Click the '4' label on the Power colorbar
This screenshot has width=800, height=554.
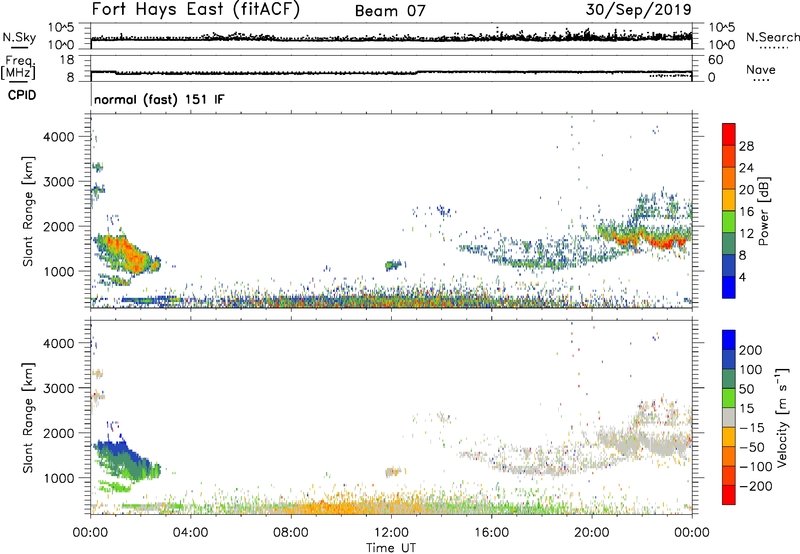(742, 277)
